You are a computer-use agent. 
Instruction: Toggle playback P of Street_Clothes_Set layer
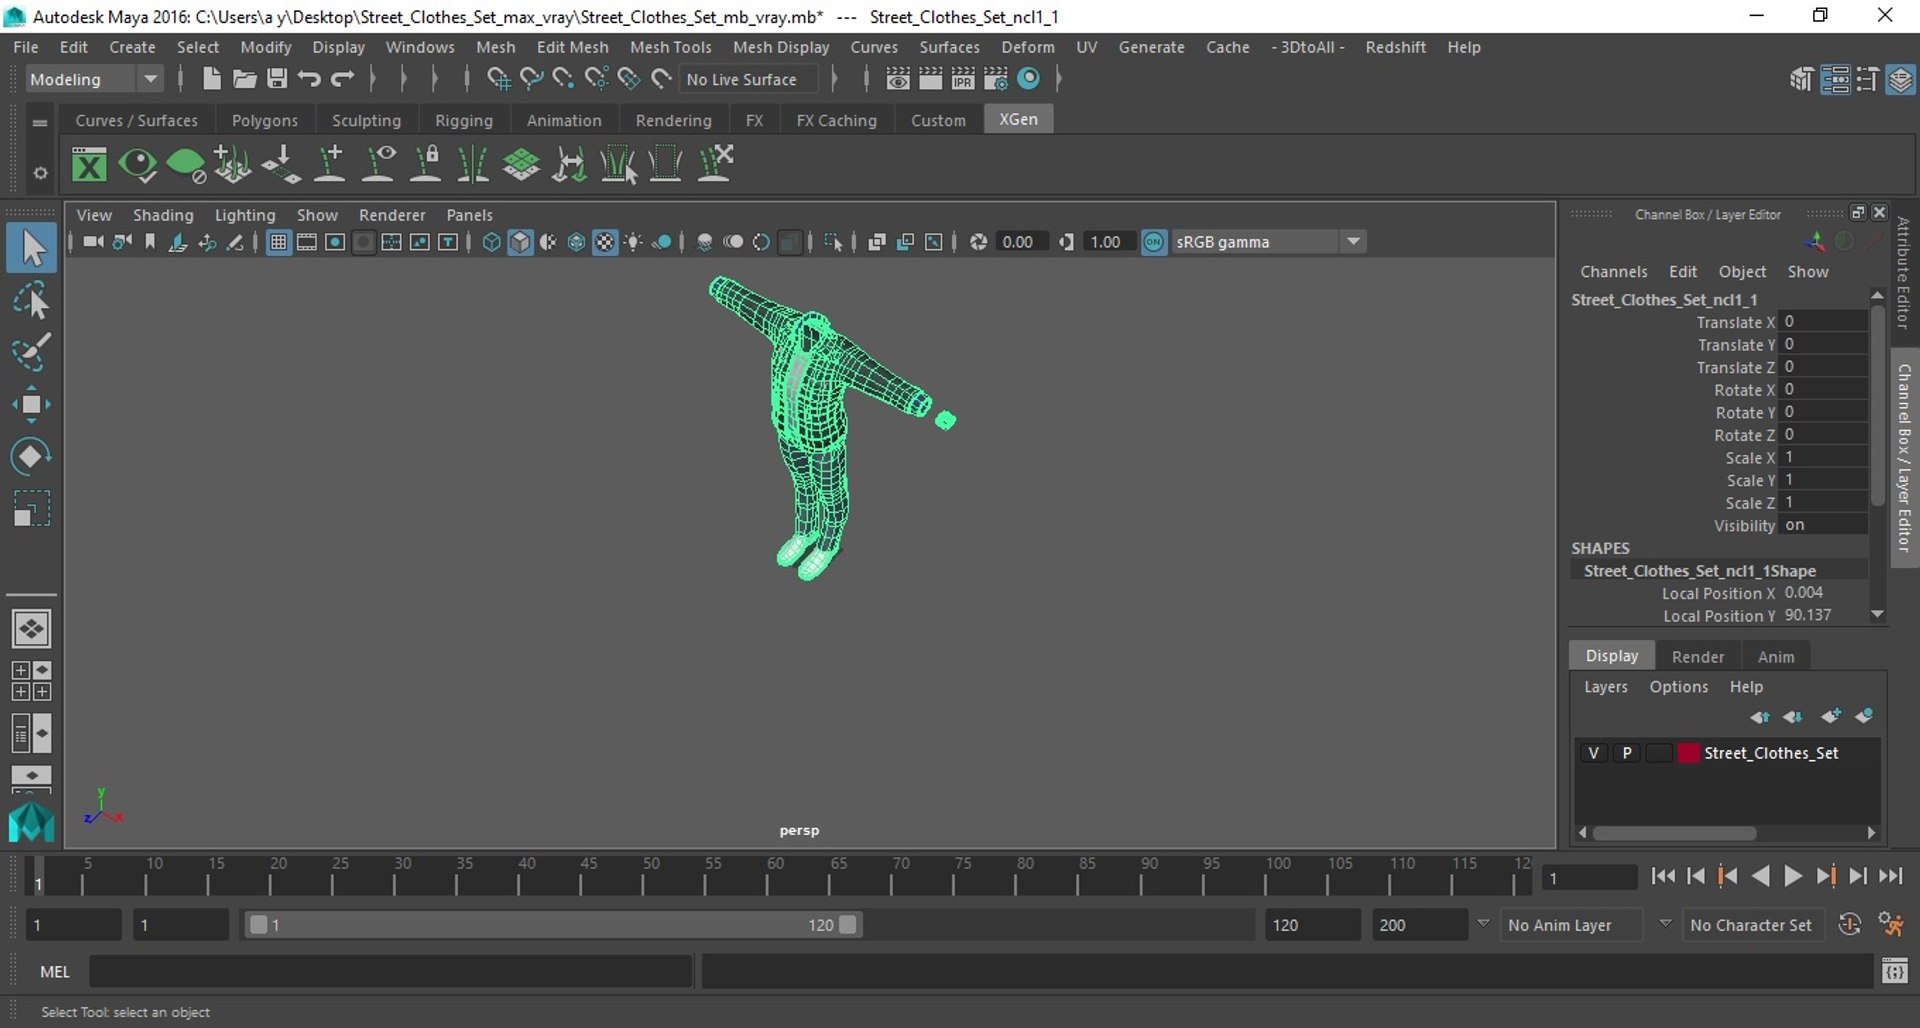(x=1627, y=753)
